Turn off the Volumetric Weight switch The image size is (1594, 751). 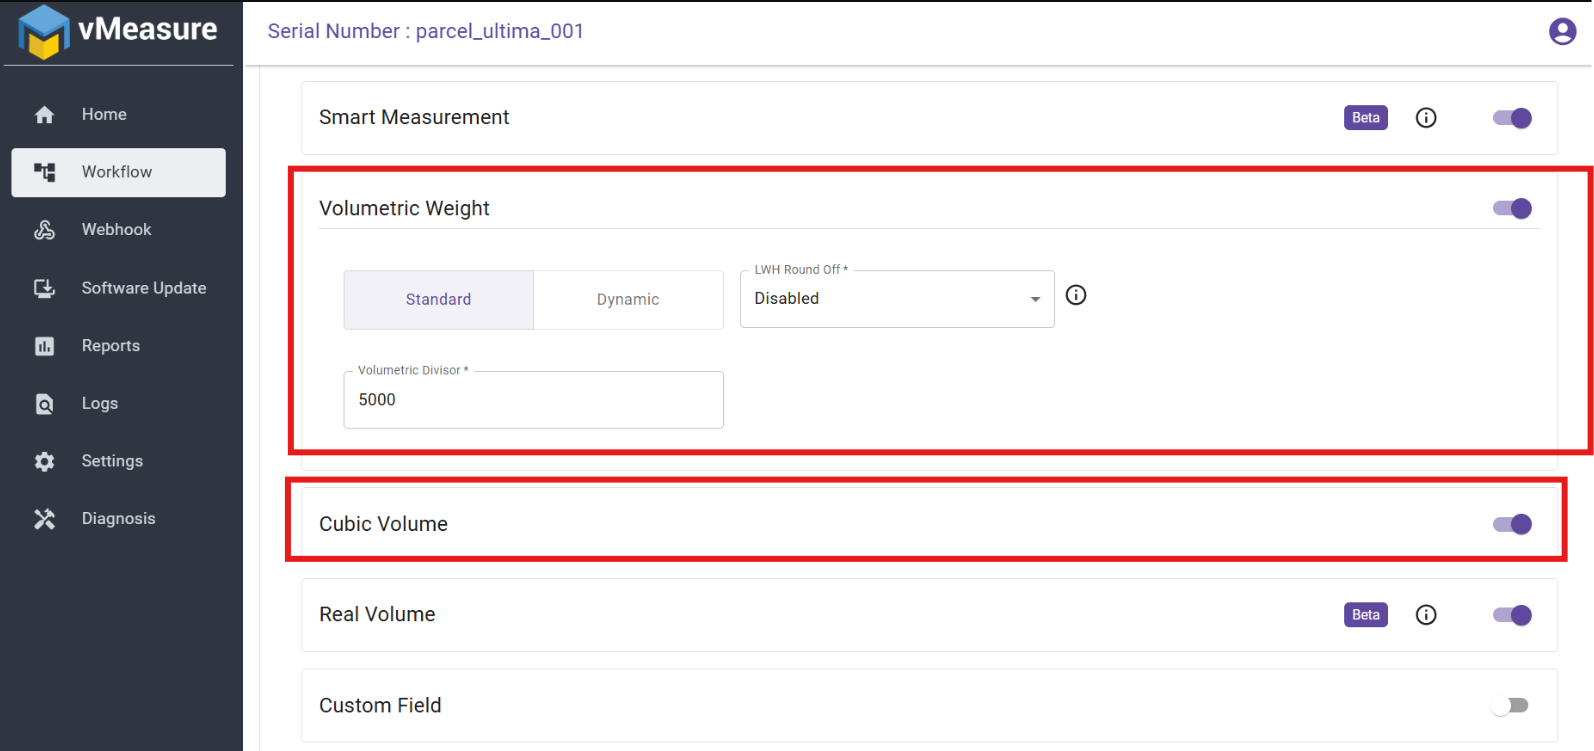[x=1512, y=208]
